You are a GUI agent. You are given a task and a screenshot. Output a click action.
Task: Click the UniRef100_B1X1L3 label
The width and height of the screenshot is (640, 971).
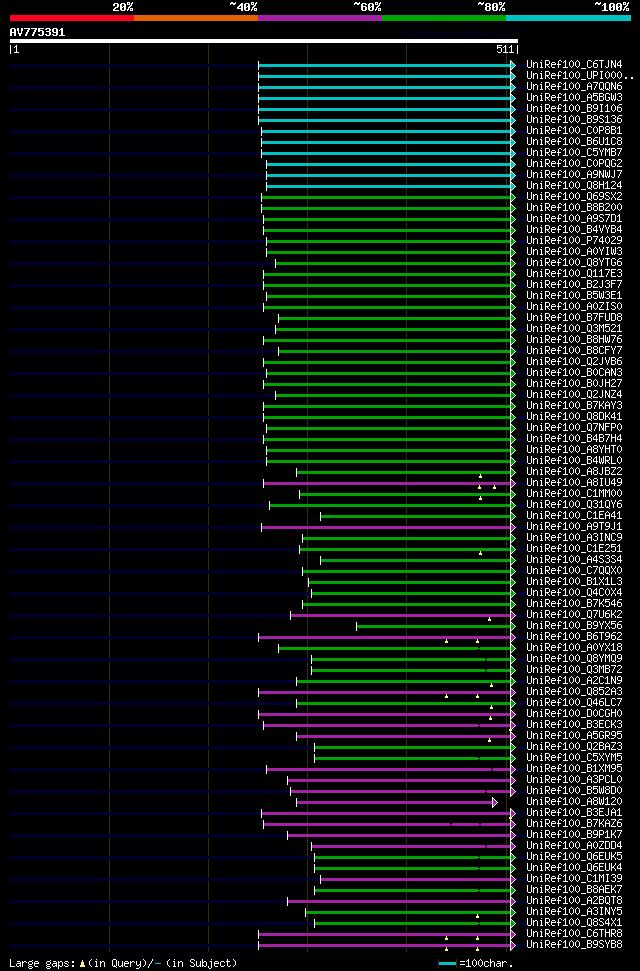coord(574,583)
